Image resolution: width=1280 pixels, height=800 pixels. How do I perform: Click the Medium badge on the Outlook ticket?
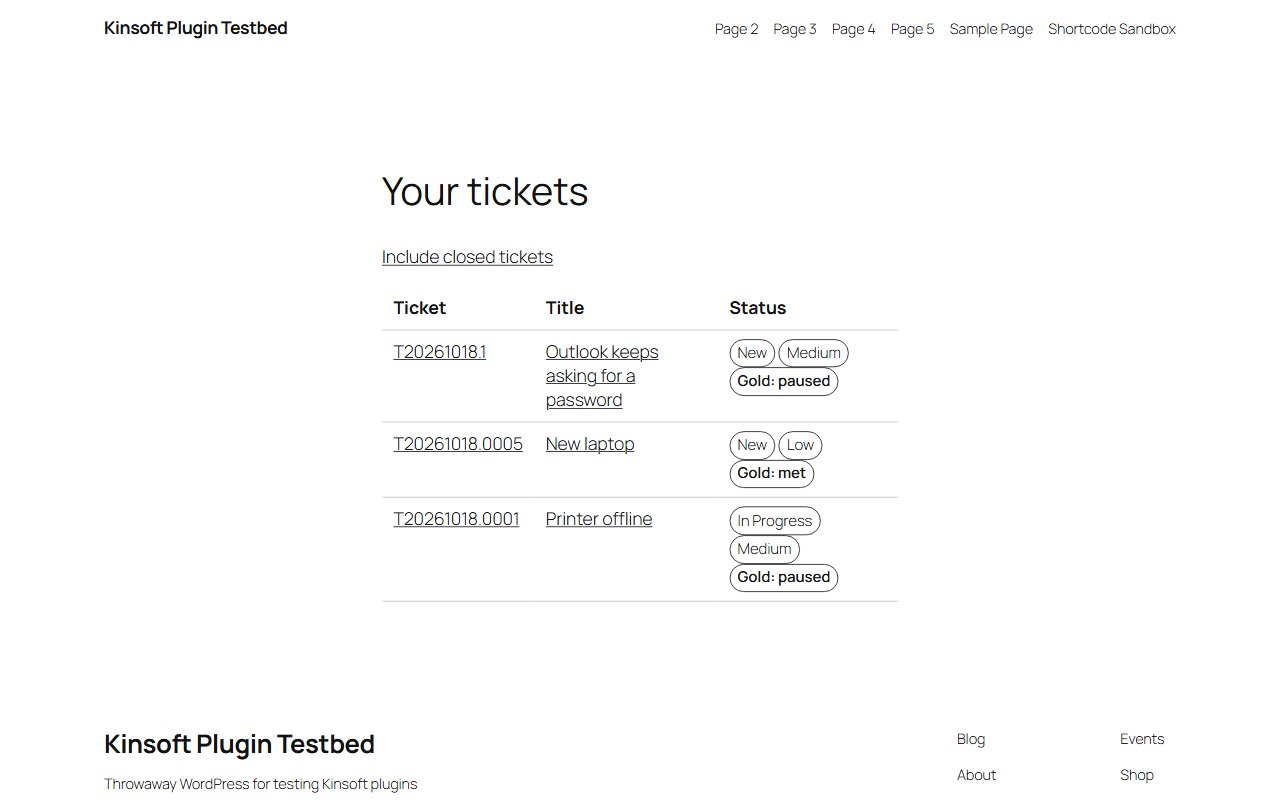tap(813, 353)
